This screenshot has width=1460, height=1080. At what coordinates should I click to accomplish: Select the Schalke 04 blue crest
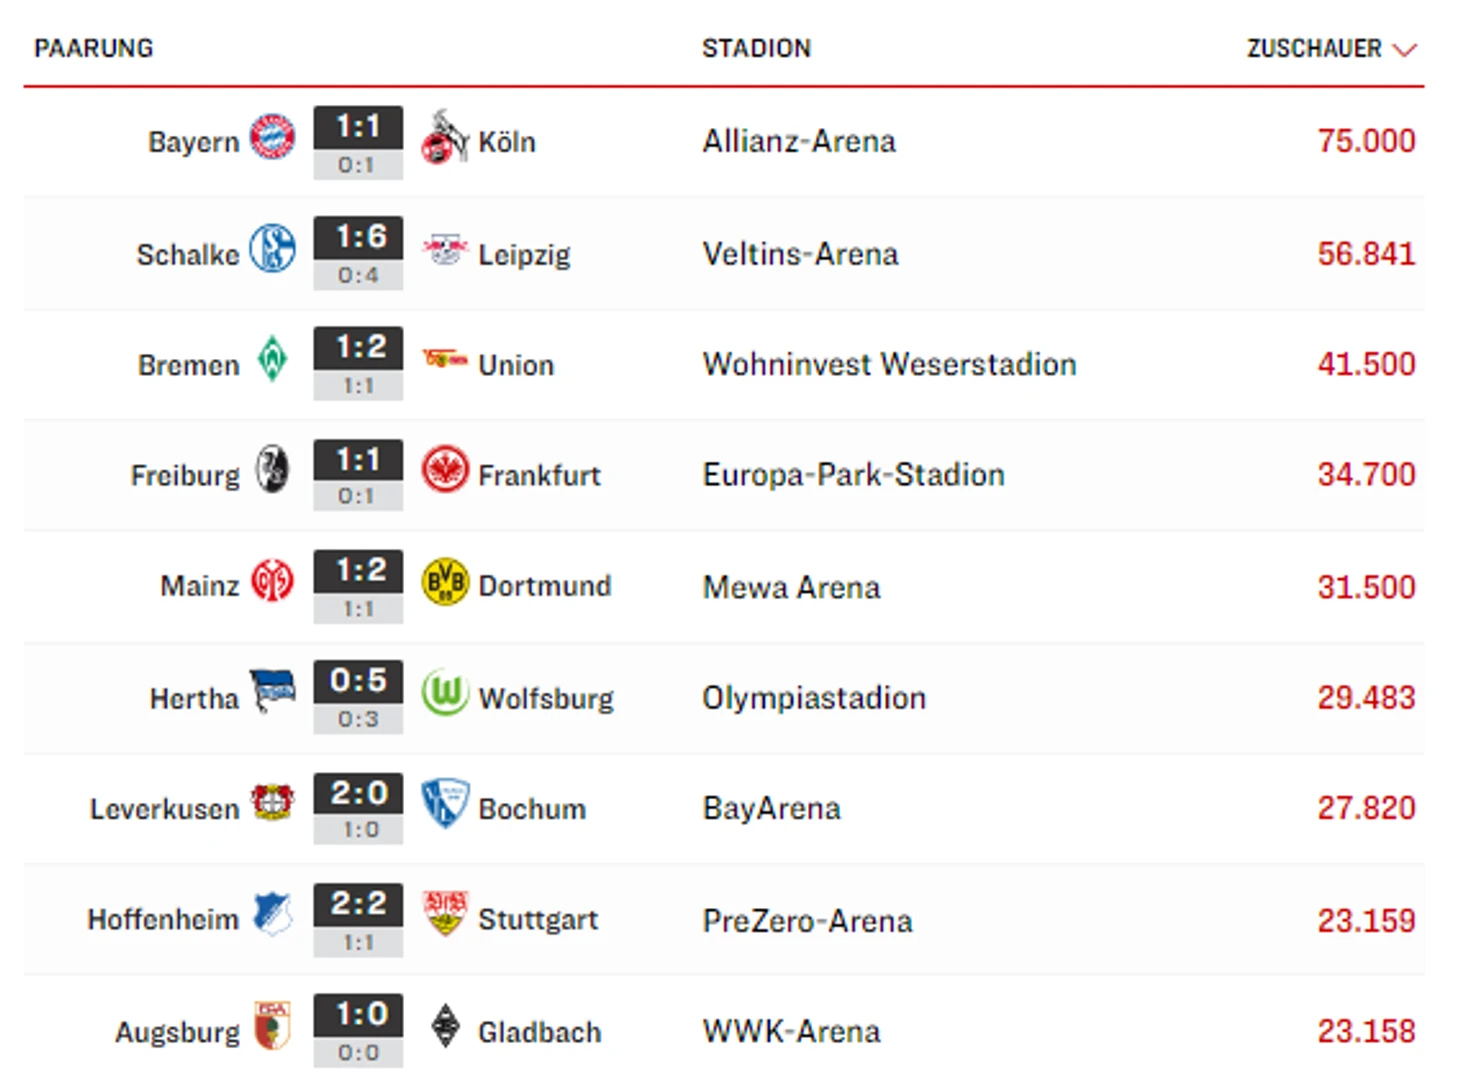coord(272,248)
